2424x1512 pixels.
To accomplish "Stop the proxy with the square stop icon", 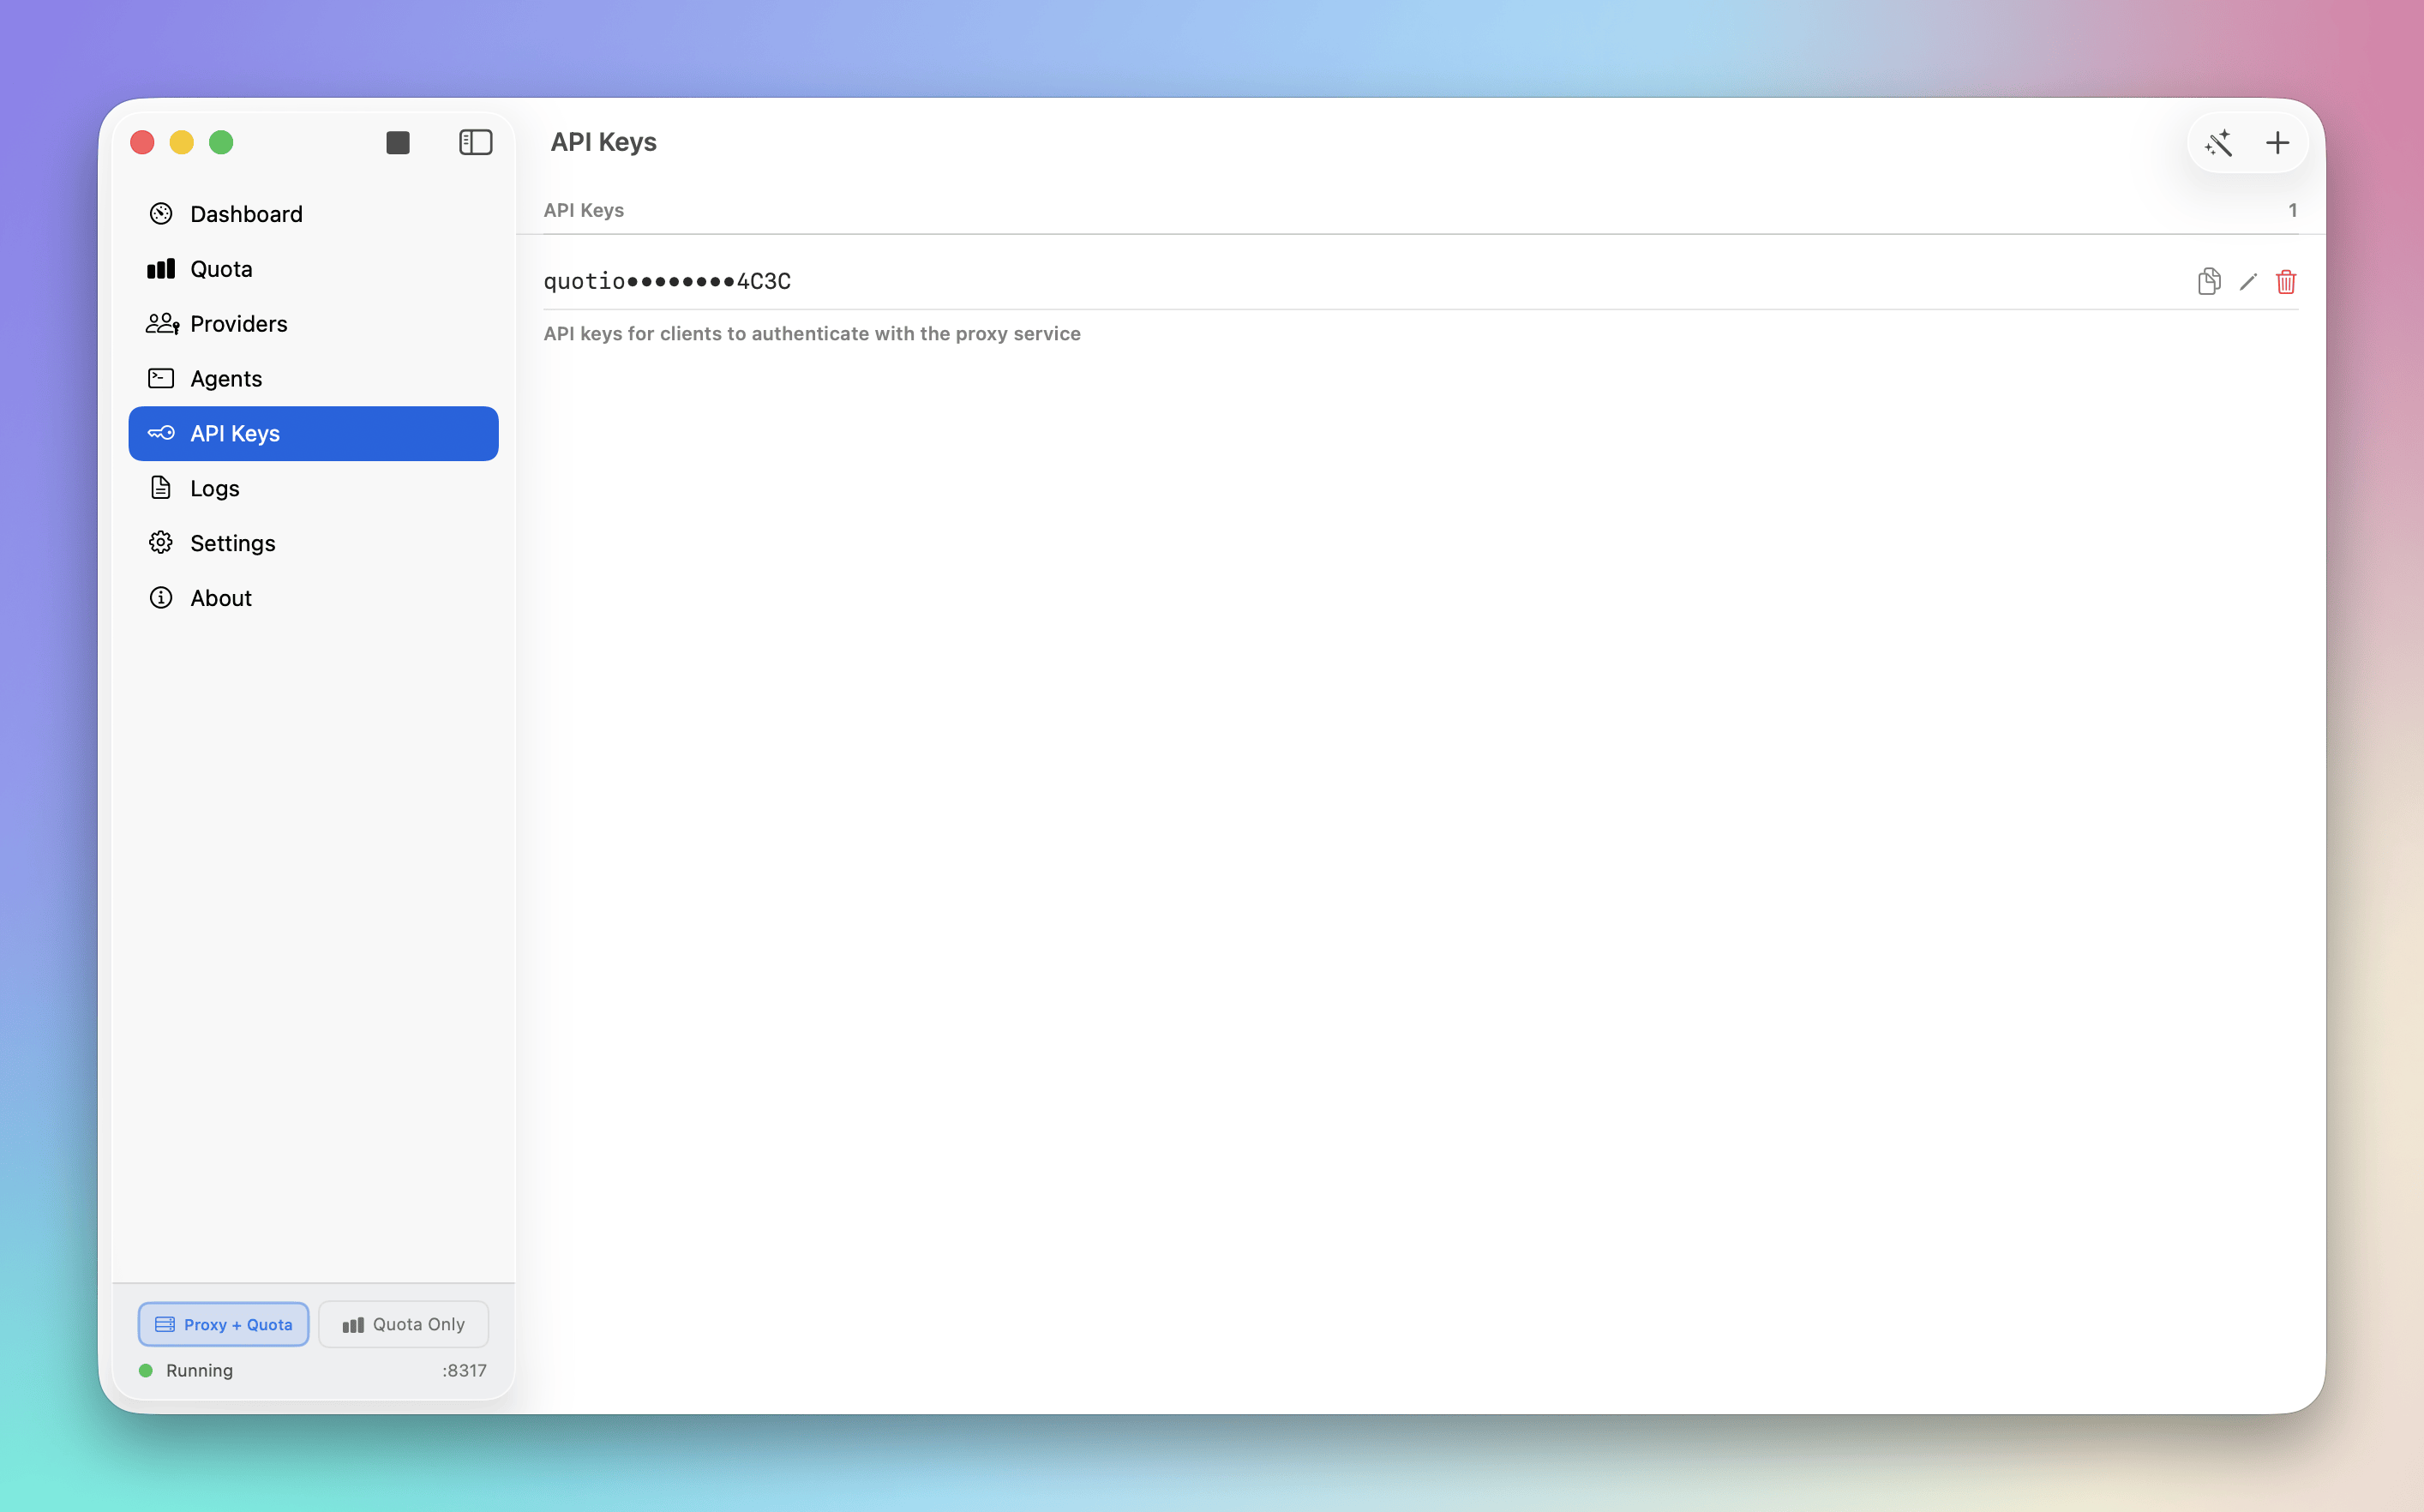I will 398,143.
